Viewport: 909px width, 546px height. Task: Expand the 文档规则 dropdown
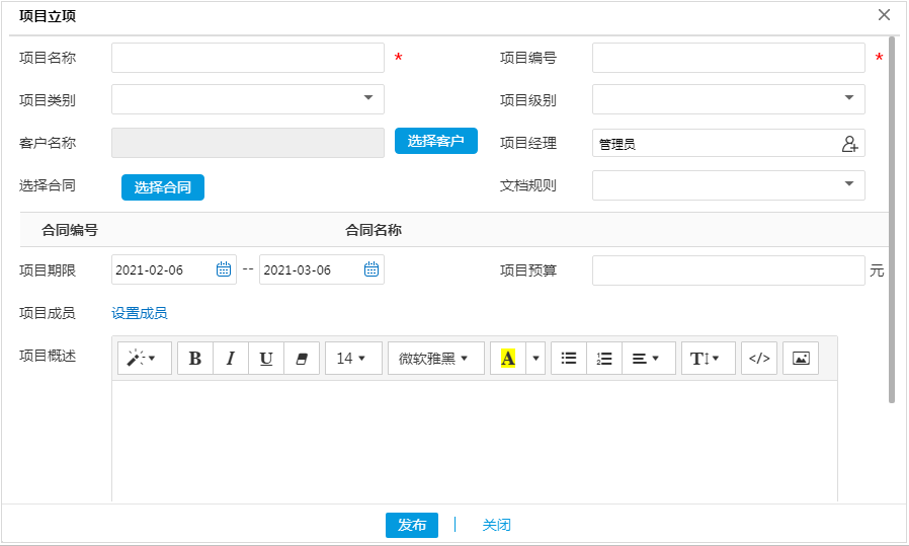pyautogui.click(x=848, y=184)
